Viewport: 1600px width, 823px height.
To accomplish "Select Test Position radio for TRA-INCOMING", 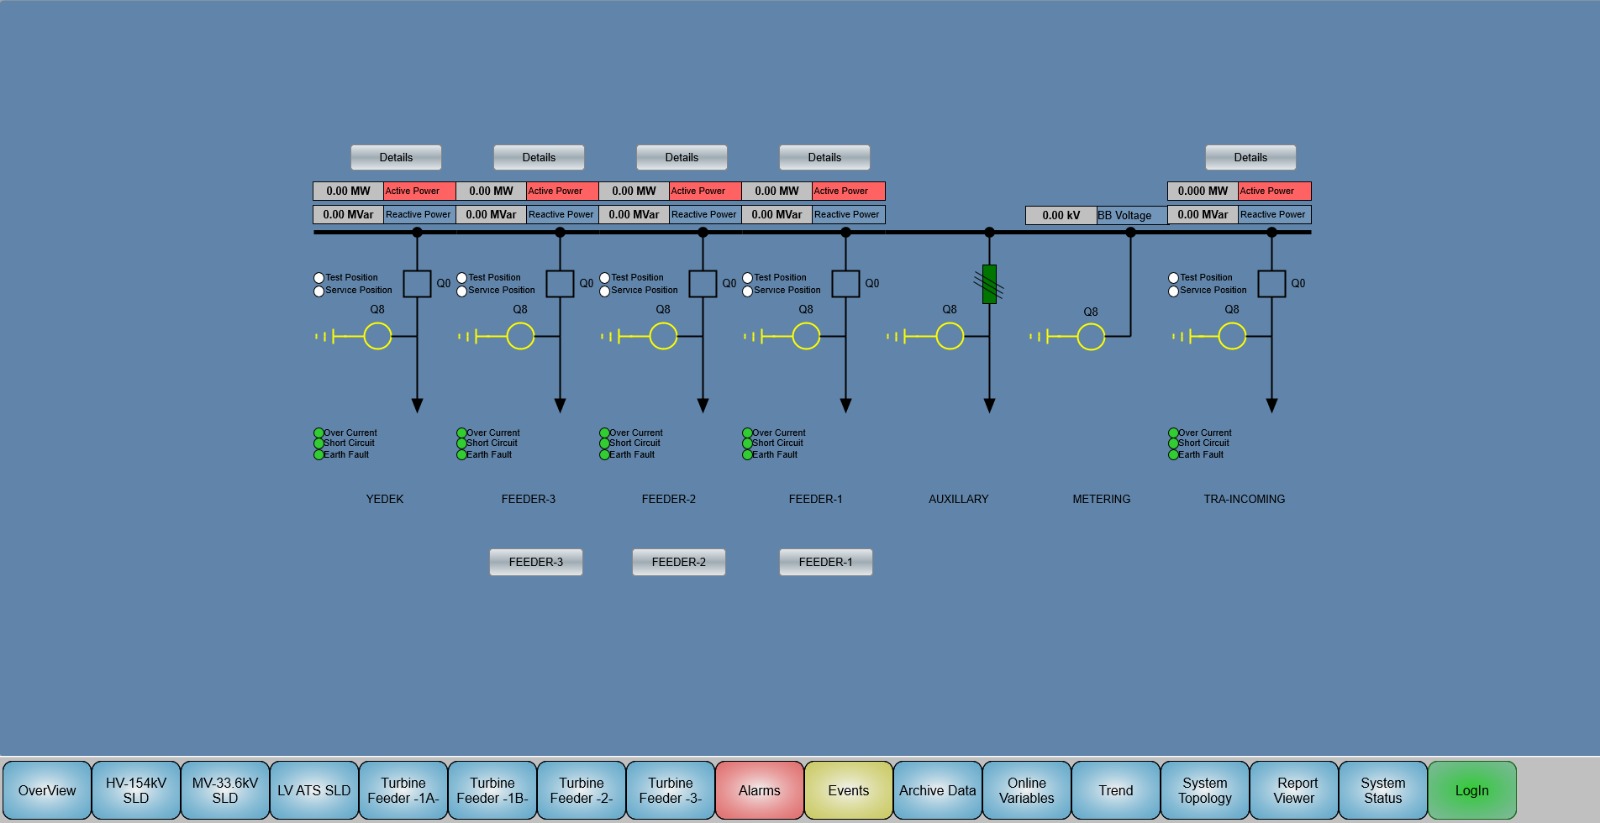I will (x=1174, y=278).
